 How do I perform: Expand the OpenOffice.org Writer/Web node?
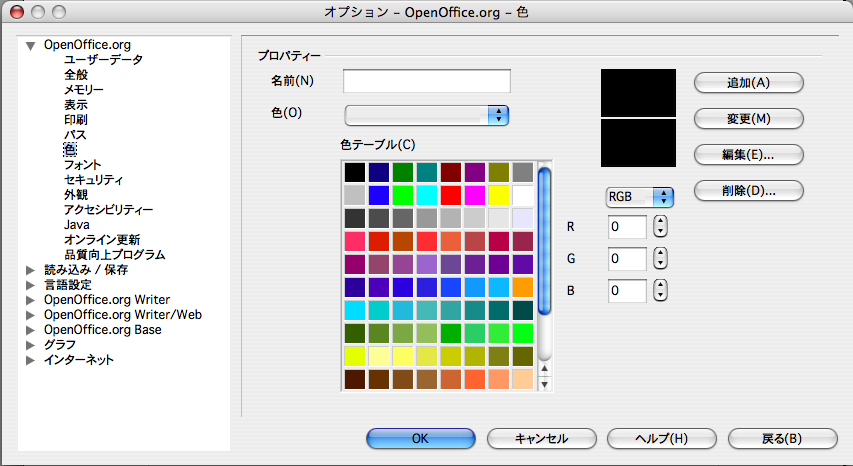click(x=30, y=315)
